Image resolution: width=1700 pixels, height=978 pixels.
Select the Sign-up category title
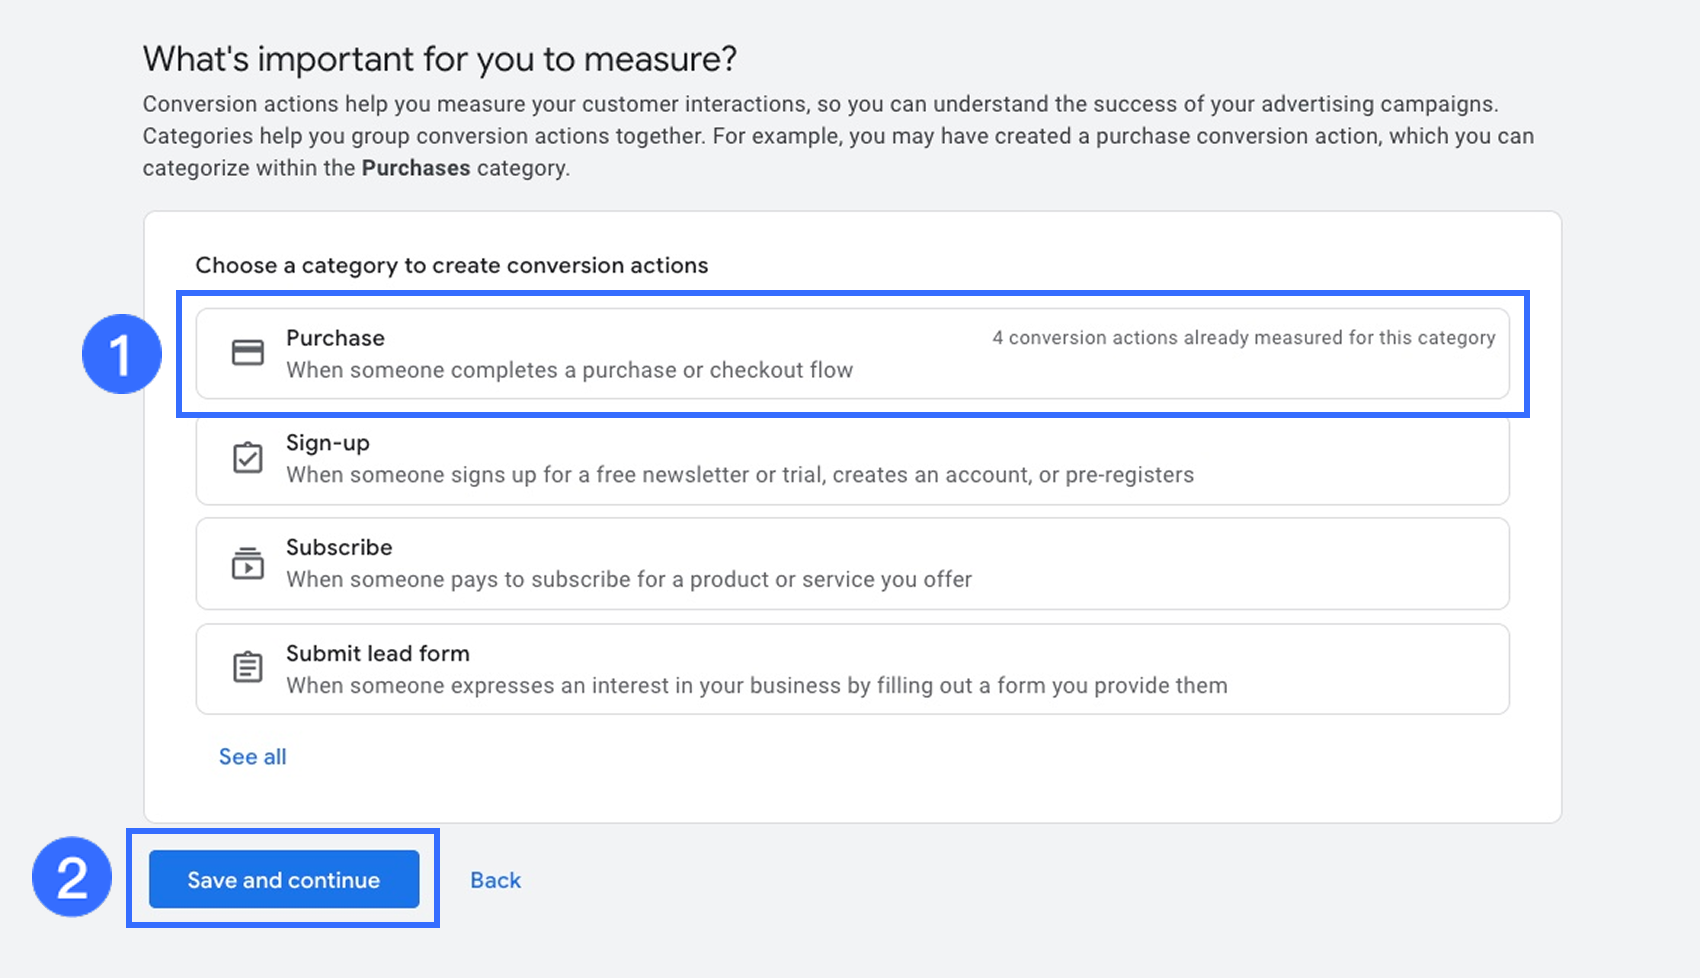[327, 443]
